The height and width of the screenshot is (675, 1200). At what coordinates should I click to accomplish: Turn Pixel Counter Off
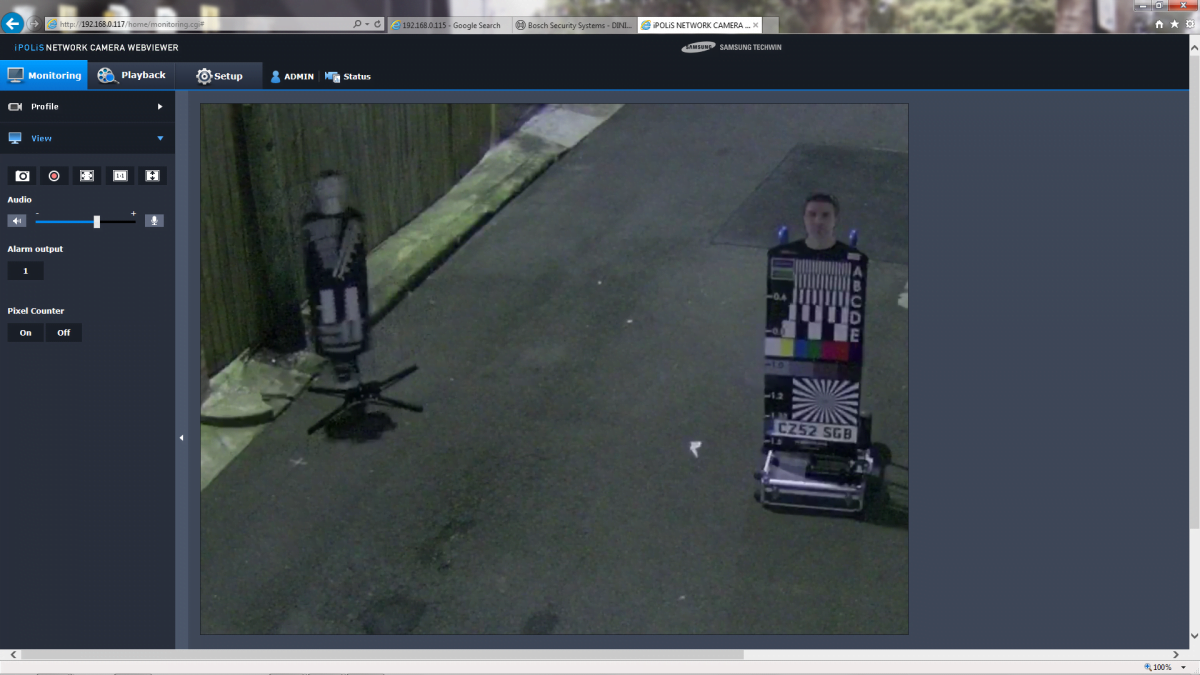click(x=63, y=333)
